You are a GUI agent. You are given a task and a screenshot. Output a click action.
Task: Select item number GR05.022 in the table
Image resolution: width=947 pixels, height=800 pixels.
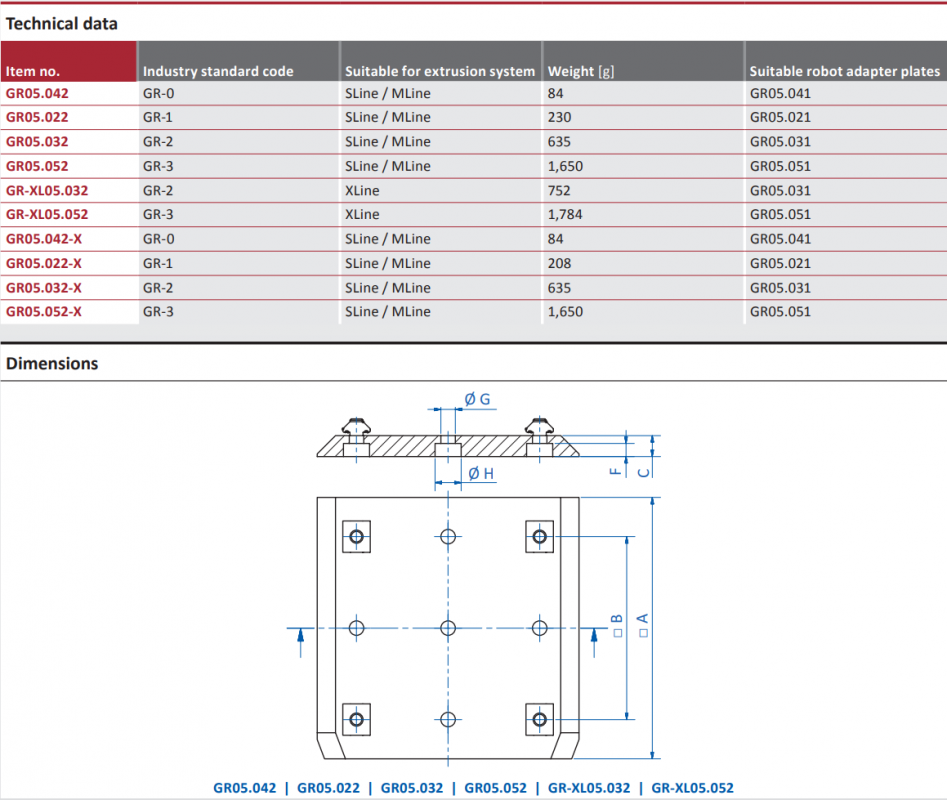(x=37, y=117)
